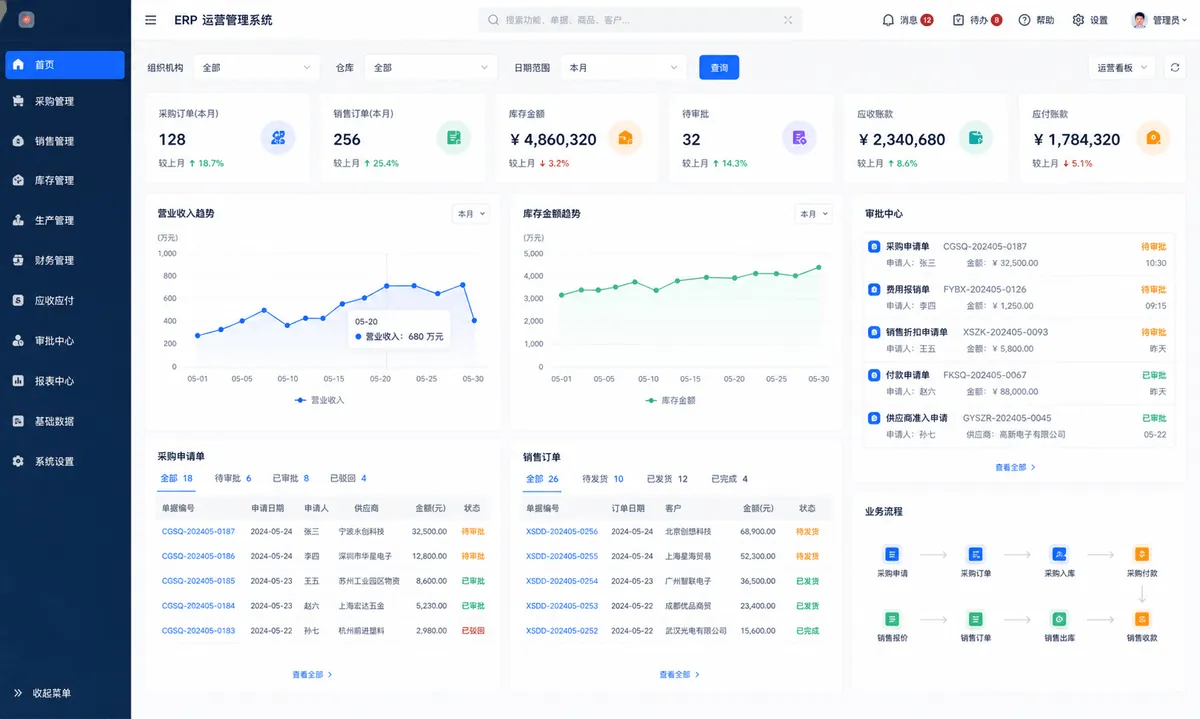Click the 销售报价 workflow icon
The height and width of the screenshot is (719, 1200).
[892, 619]
